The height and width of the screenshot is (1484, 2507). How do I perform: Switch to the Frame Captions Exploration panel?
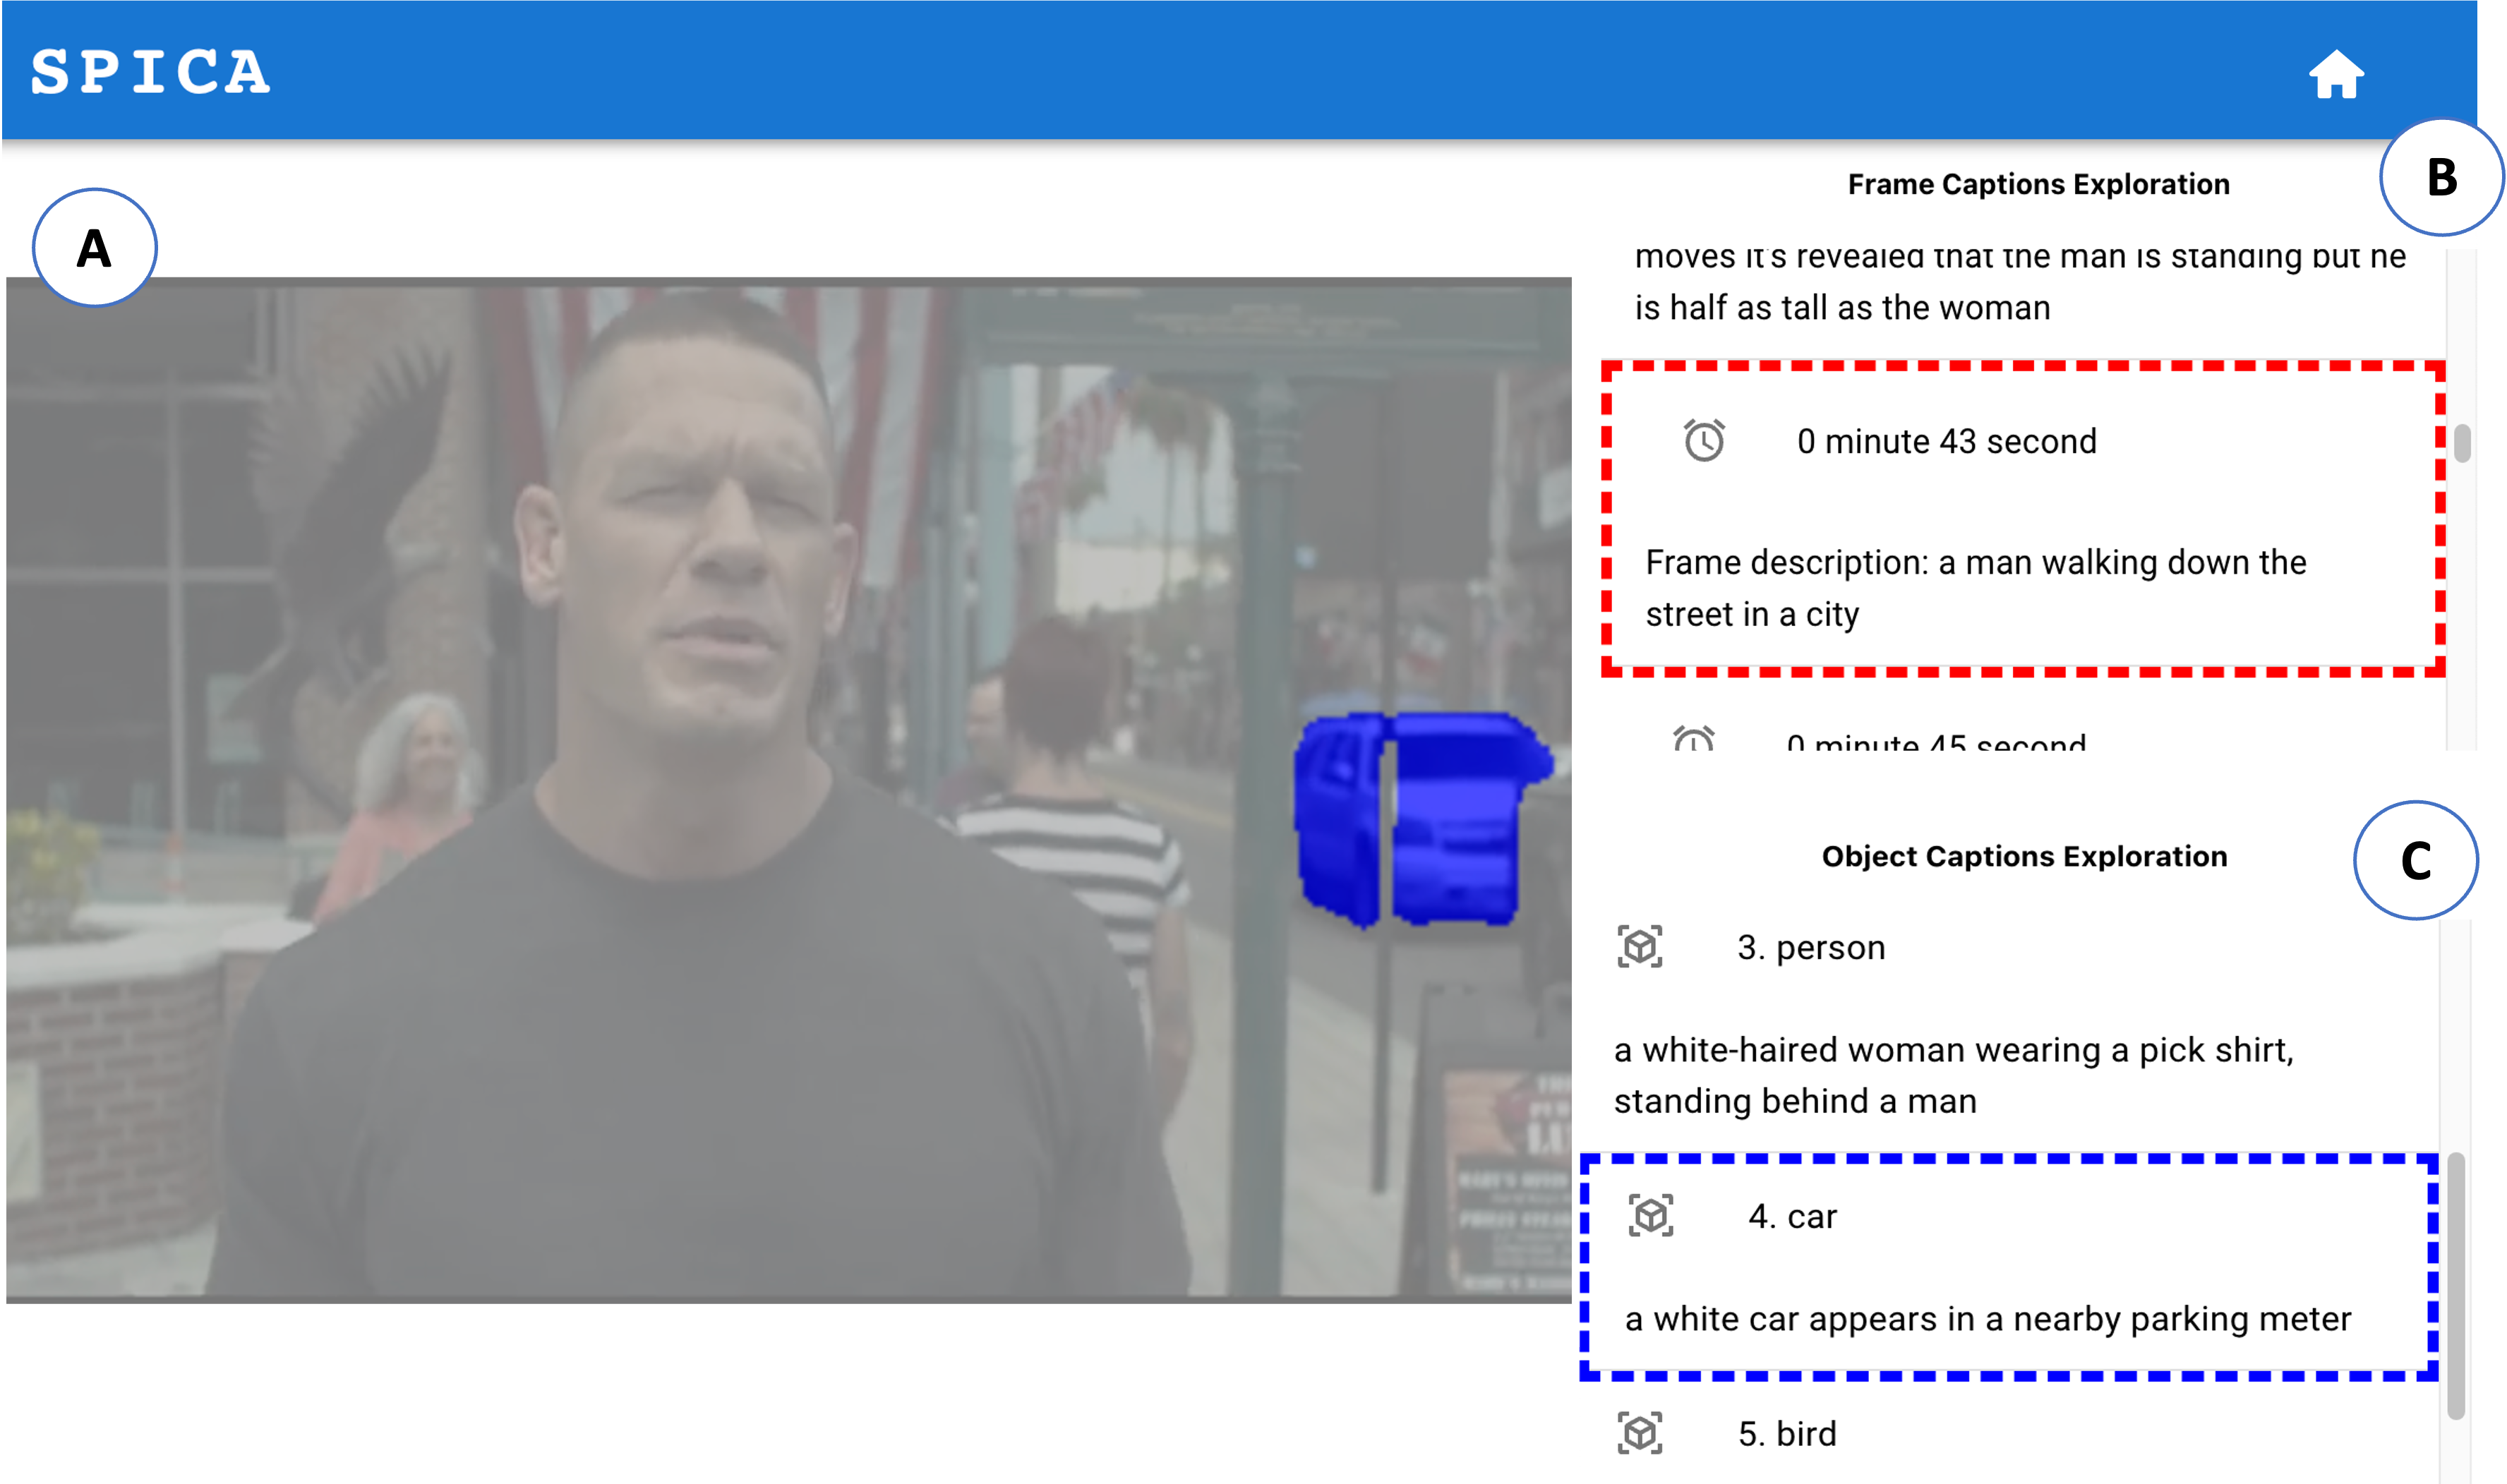click(x=2037, y=183)
